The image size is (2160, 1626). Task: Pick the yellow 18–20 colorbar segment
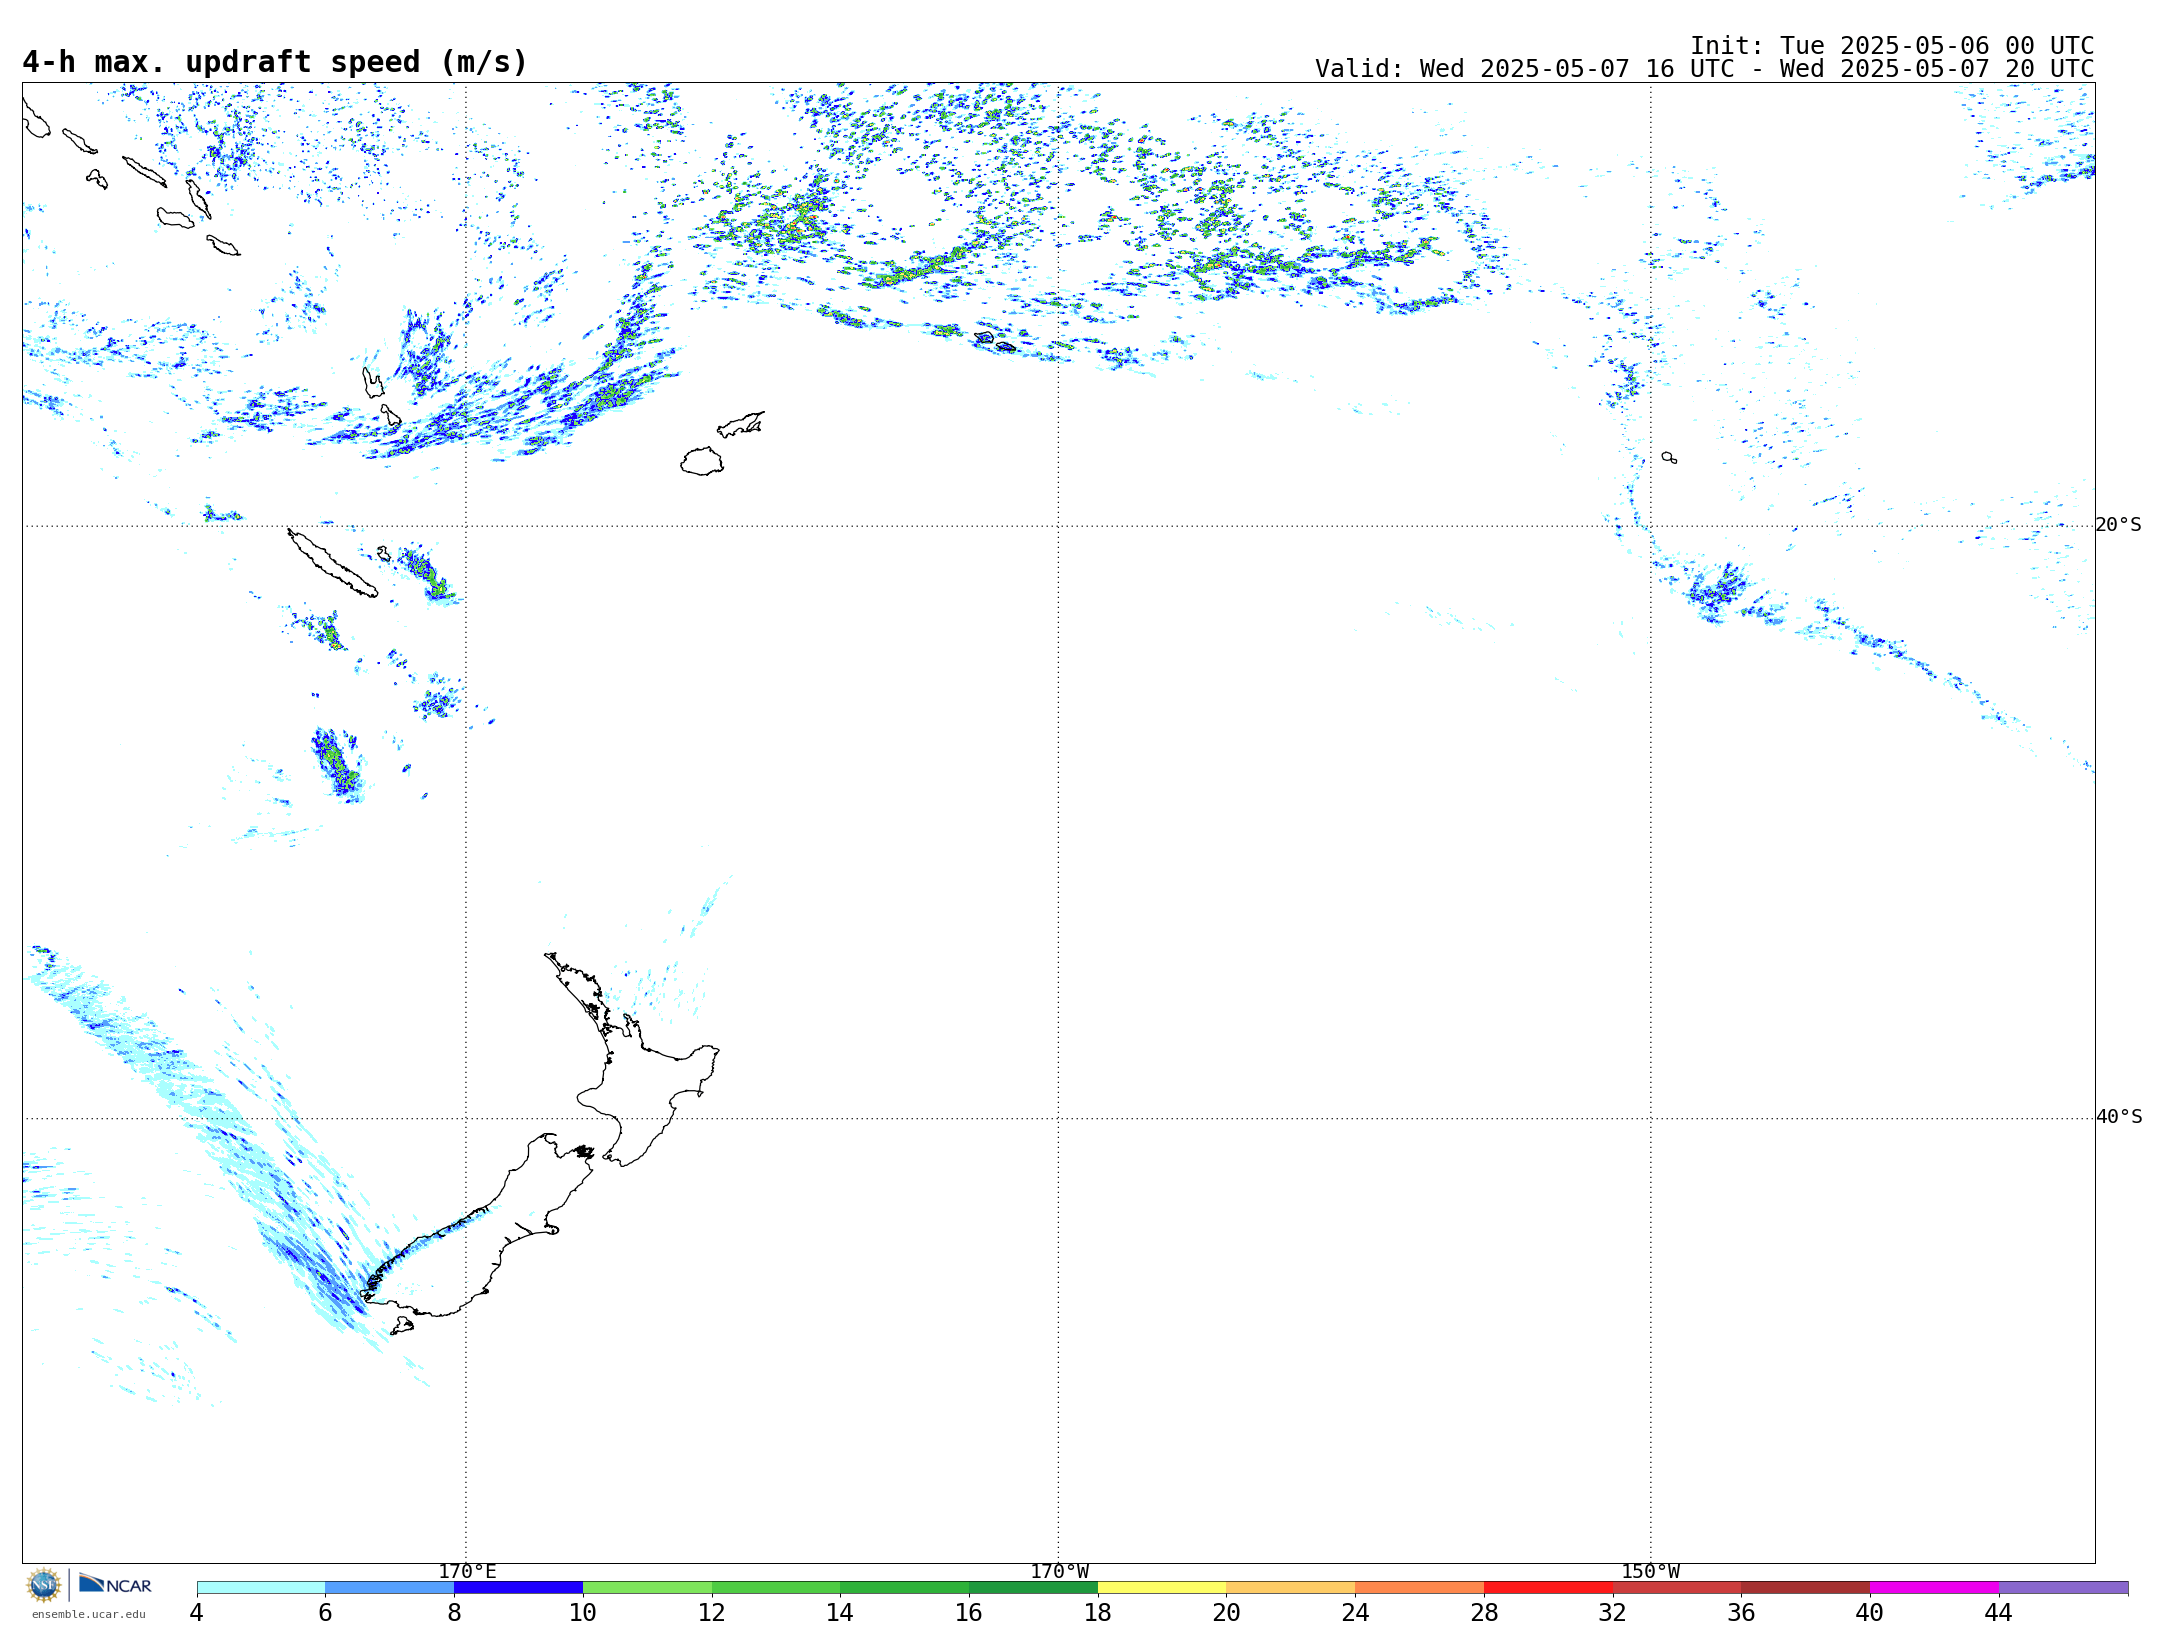click(1162, 1588)
